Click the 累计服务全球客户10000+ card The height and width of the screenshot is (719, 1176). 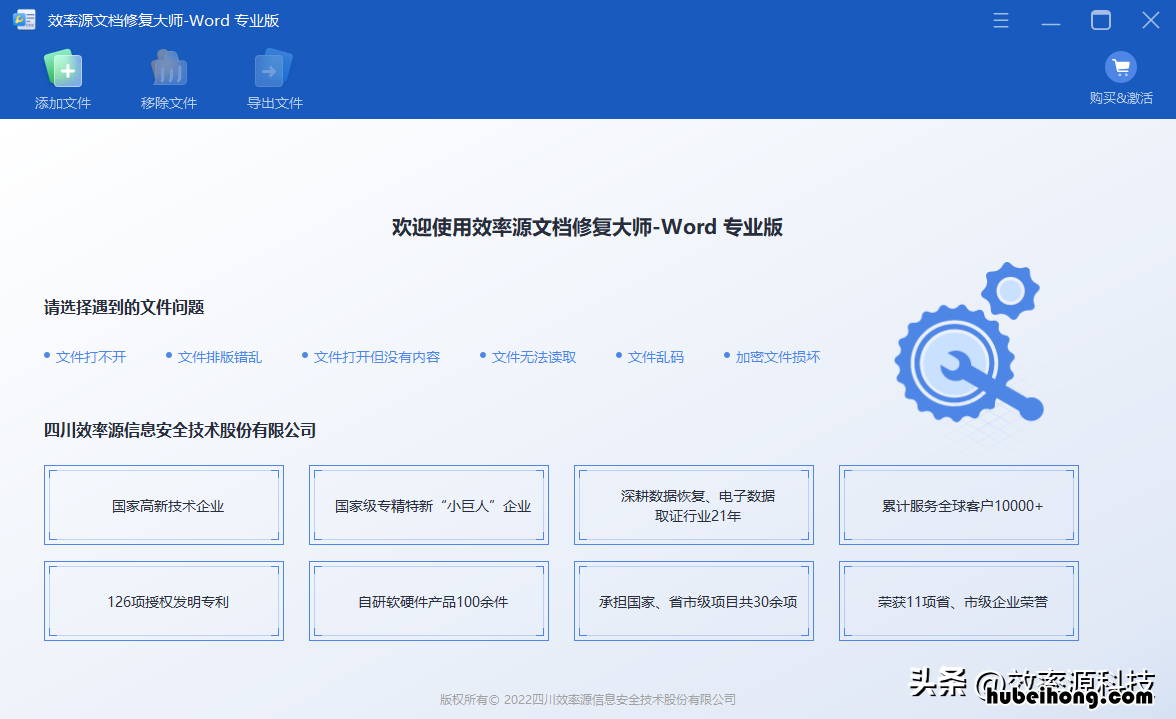coord(959,505)
